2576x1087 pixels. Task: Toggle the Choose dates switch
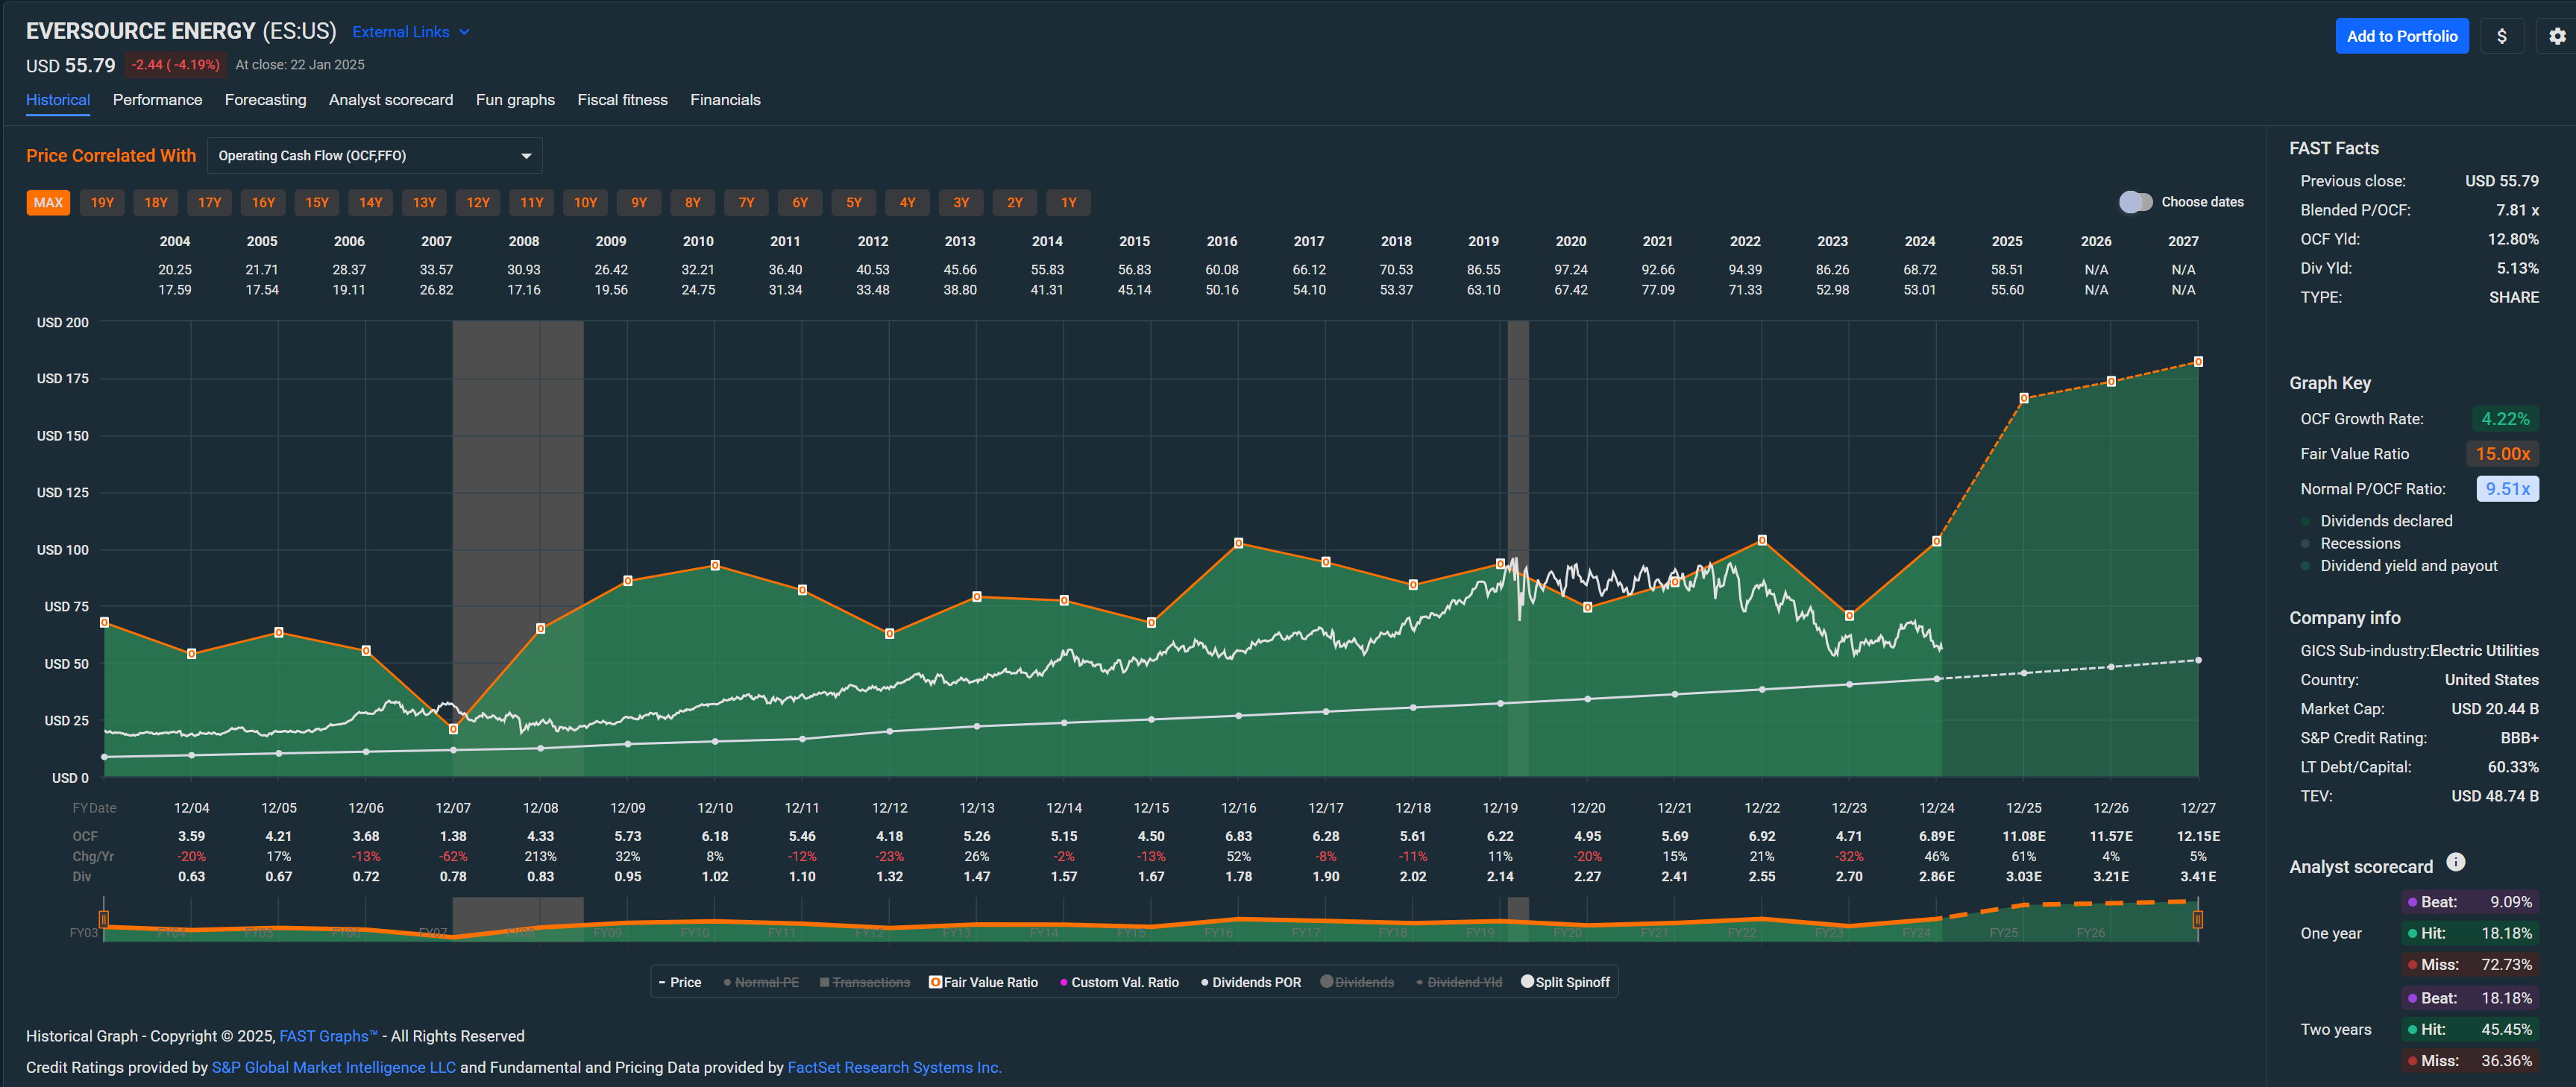[2135, 202]
